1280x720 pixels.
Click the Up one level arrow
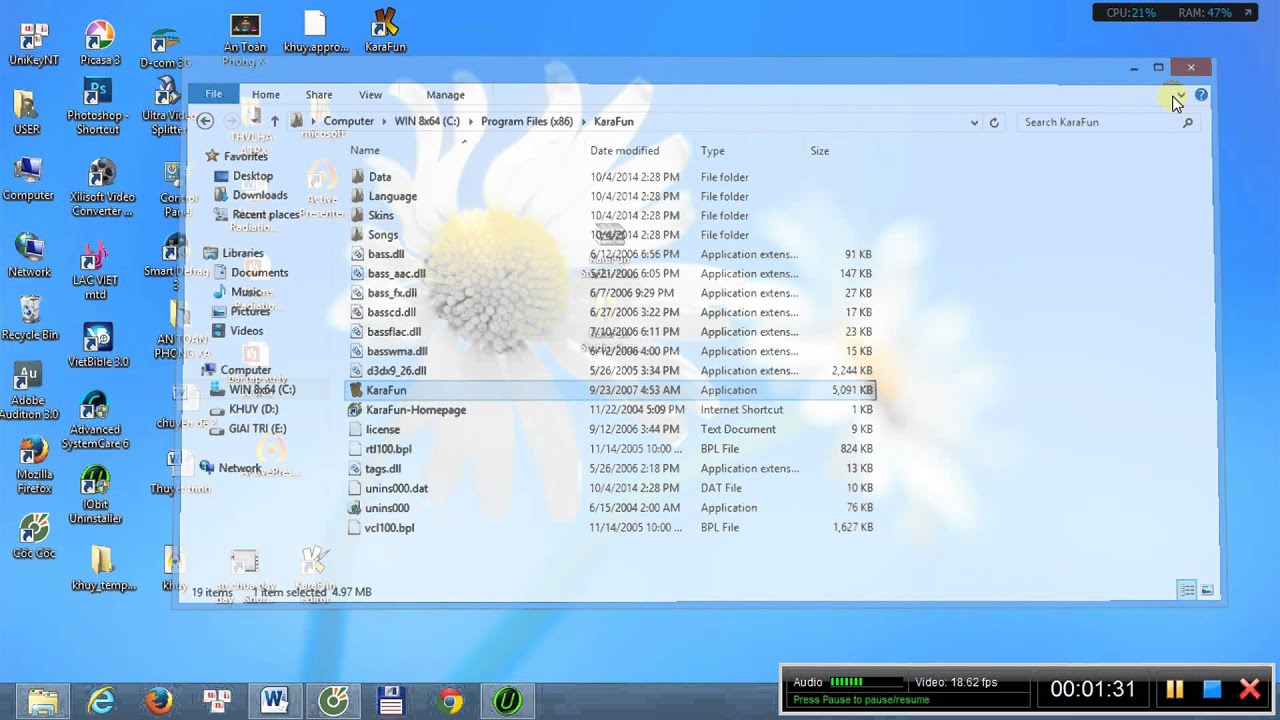274,121
